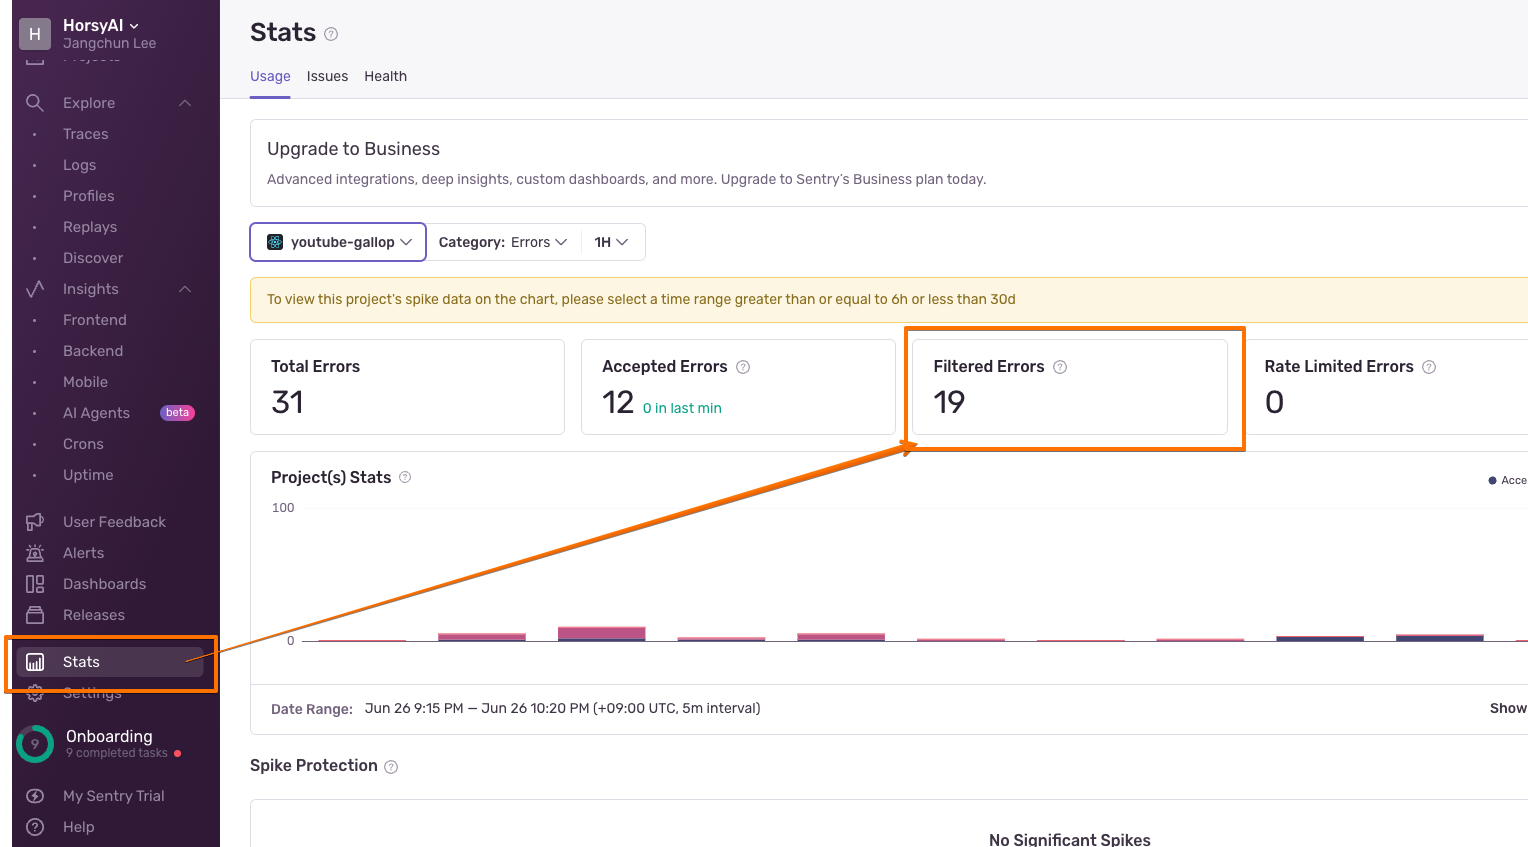Click the Releases box icon
The image size is (1528, 847).
point(35,615)
